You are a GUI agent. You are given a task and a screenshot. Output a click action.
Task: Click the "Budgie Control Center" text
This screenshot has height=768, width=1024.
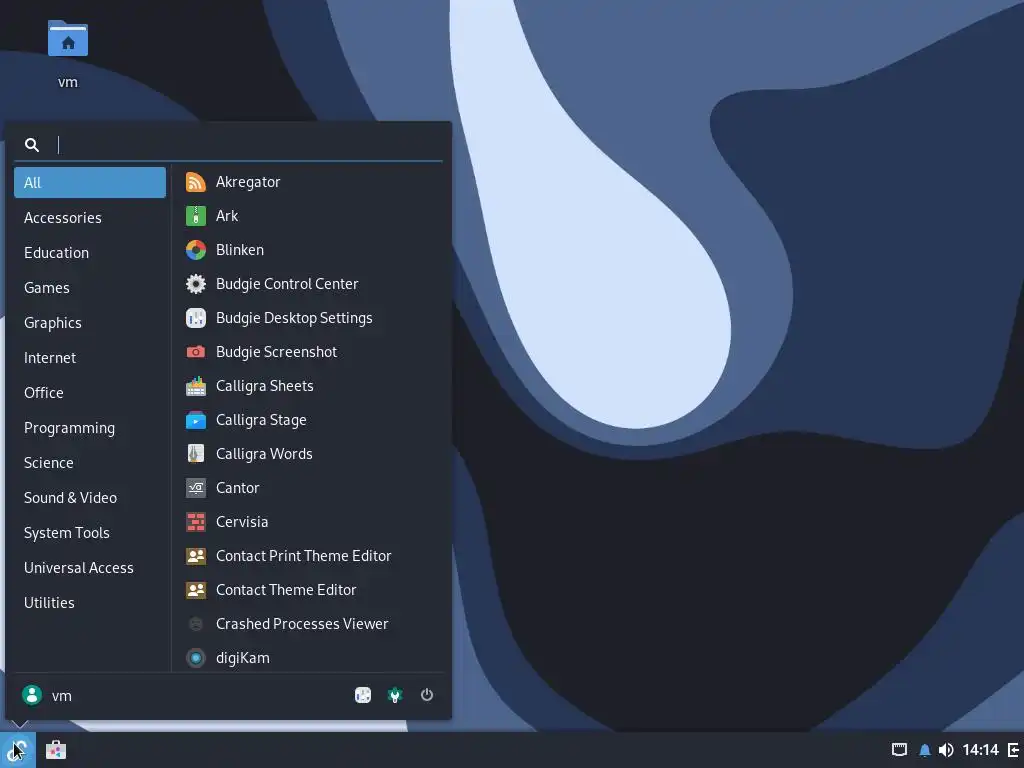point(287,284)
